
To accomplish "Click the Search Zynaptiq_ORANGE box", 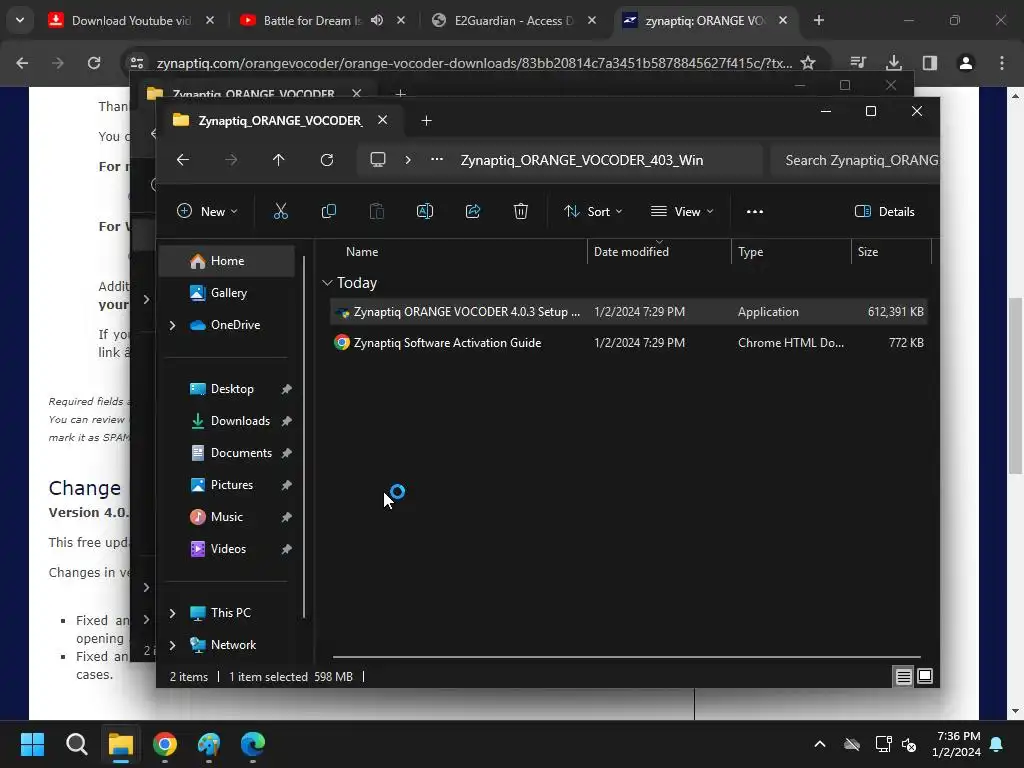I will (x=854, y=160).
